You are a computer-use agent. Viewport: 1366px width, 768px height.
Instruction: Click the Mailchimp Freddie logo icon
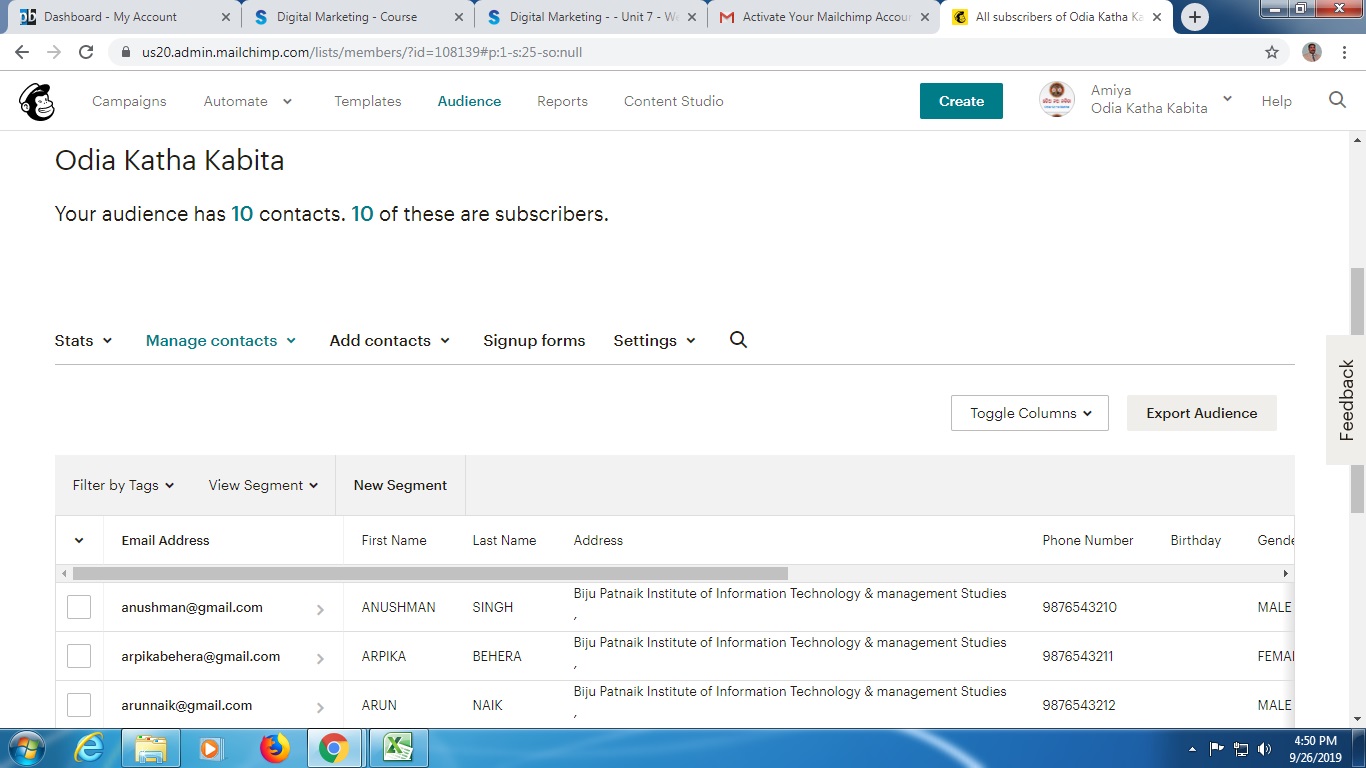click(37, 101)
